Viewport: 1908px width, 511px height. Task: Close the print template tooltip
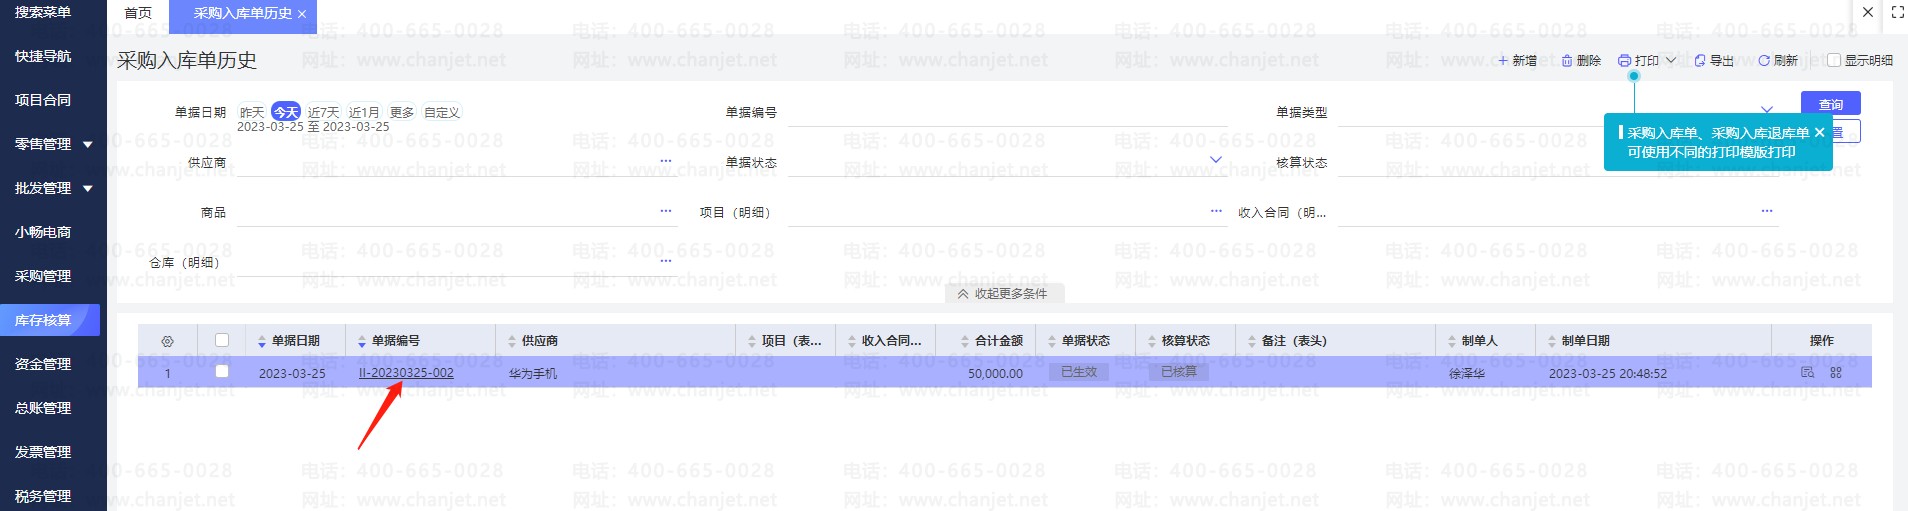coord(1819,133)
